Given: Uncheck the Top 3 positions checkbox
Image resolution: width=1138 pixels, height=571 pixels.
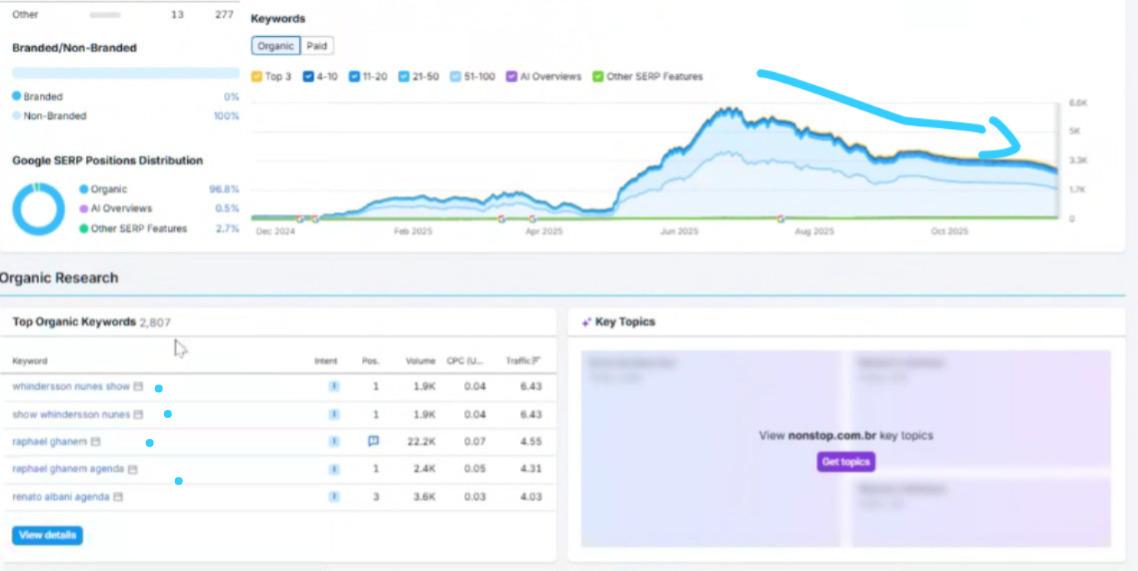Looking at the screenshot, I should 257,76.
